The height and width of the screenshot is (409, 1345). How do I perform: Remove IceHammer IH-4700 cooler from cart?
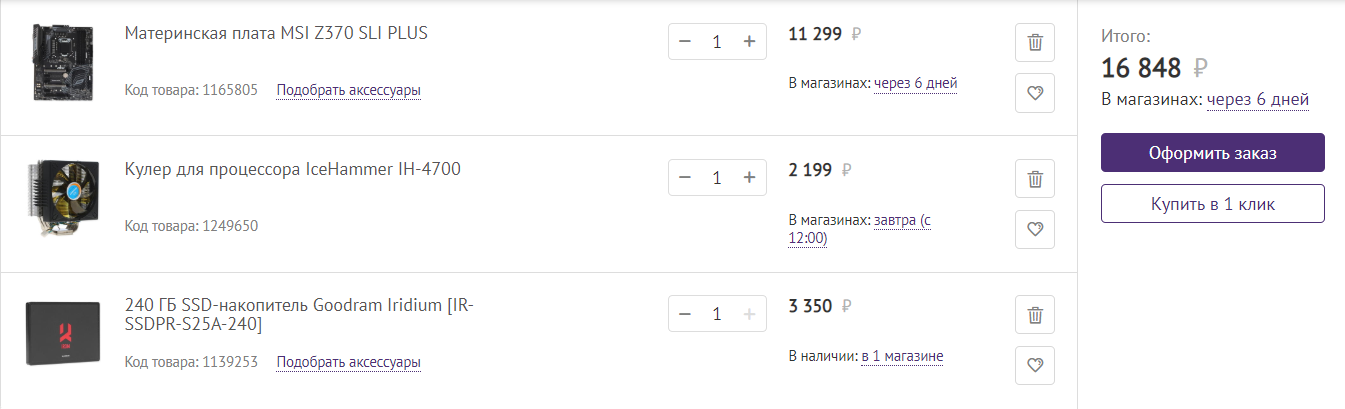tap(1035, 180)
